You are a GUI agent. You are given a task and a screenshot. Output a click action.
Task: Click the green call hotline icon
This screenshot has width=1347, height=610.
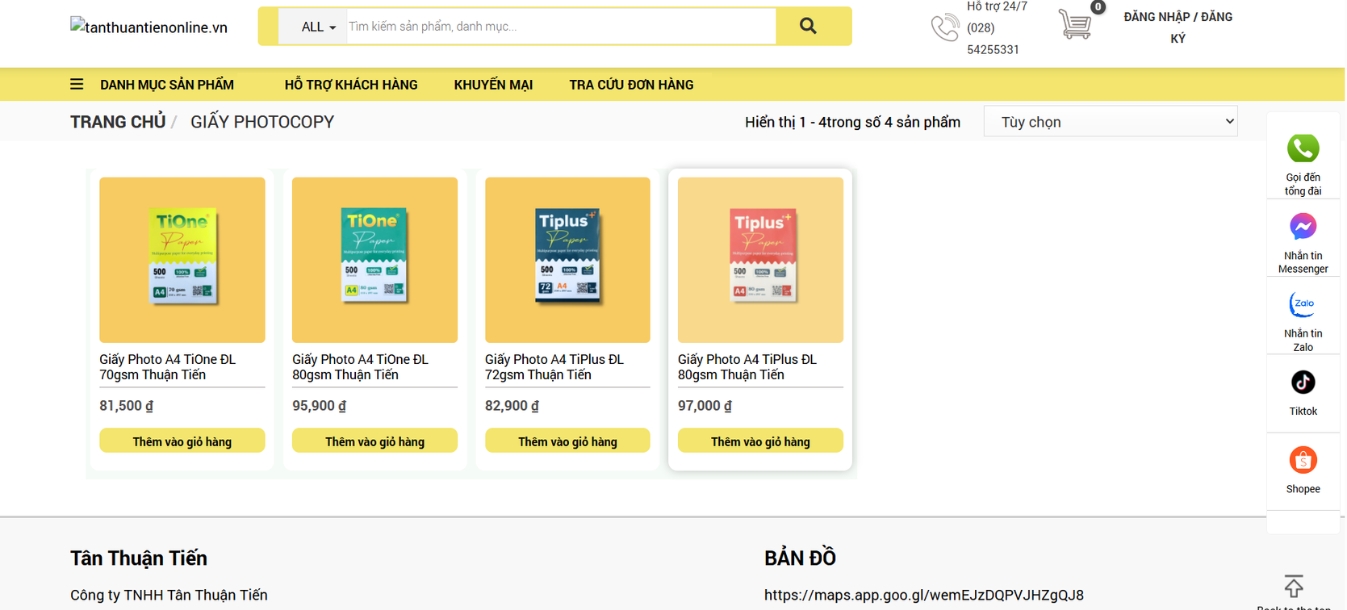[x=1302, y=148]
